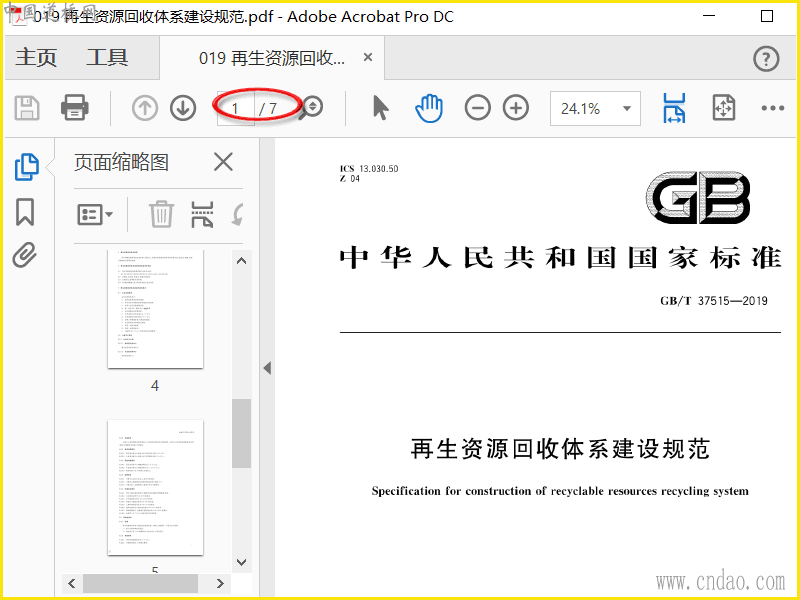Image resolution: width=800 pixels, height=600 pixels.
Task: Click the 中华人民共和国国家标准 heading
Action: point(560,257)
